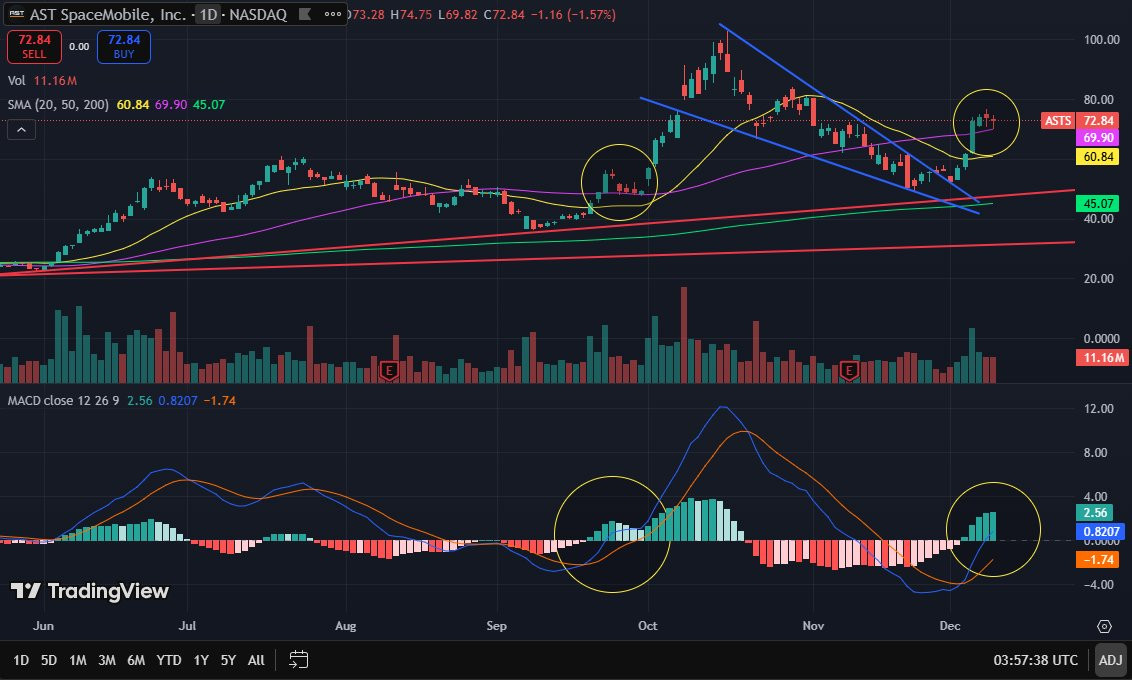This screenshot has height=680, width=1132.
Task: Click the yellow 60.84 value in SMA legend
Action: click(133, 105)
